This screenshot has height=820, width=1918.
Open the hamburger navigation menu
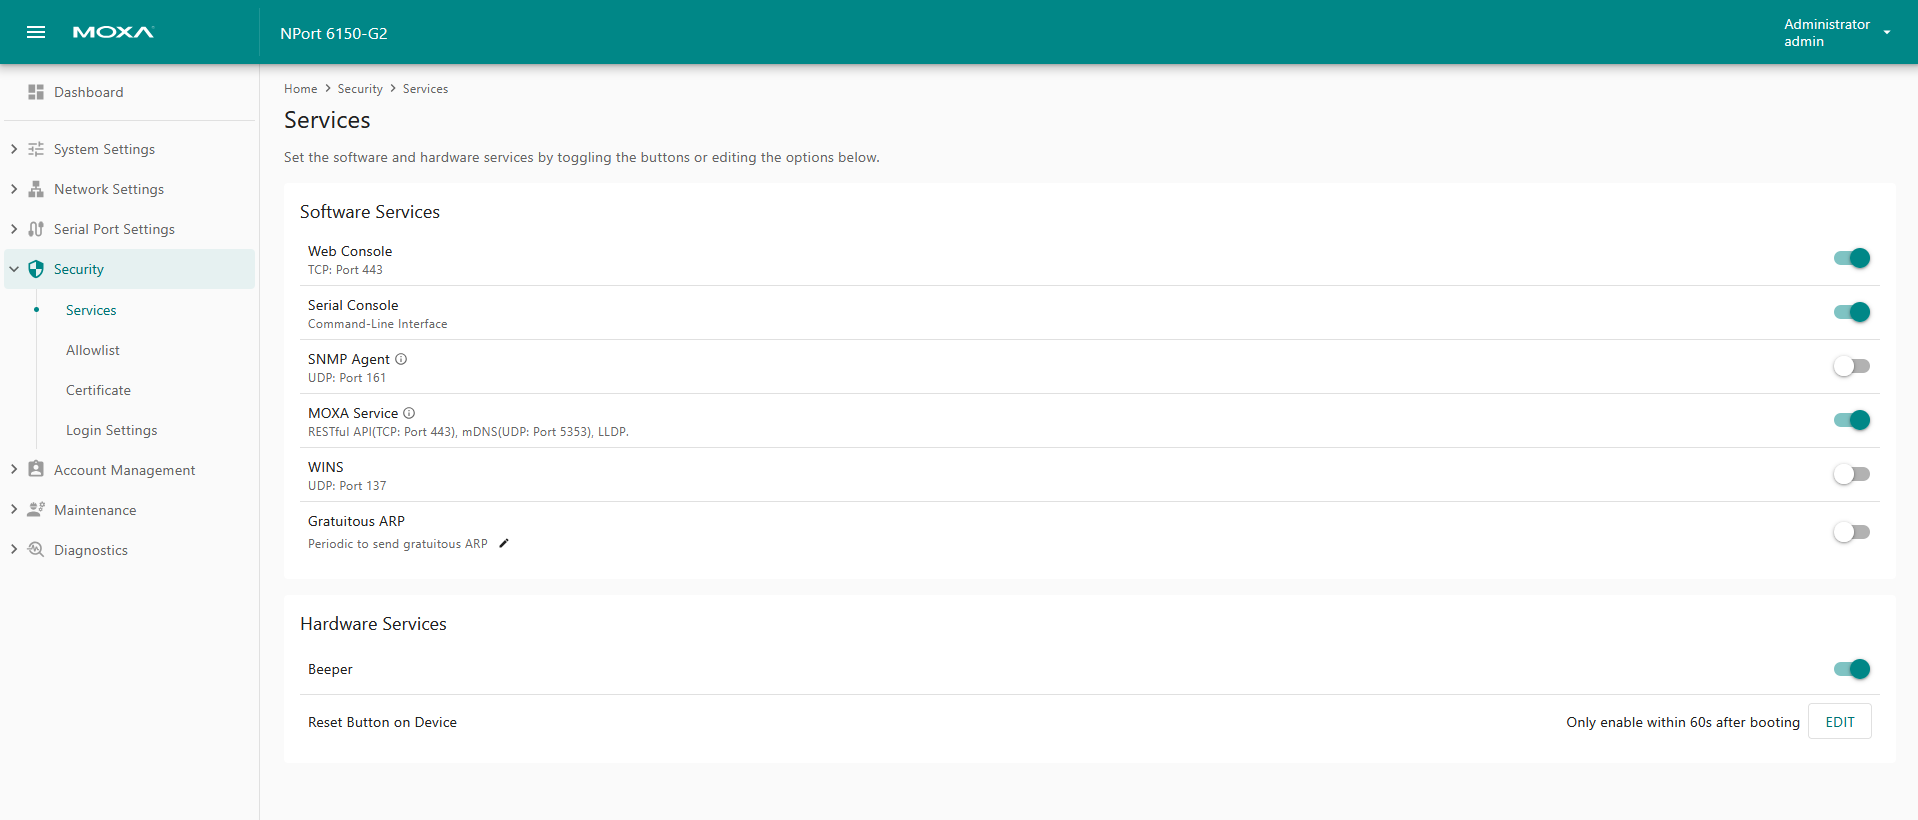coord(36,32)
